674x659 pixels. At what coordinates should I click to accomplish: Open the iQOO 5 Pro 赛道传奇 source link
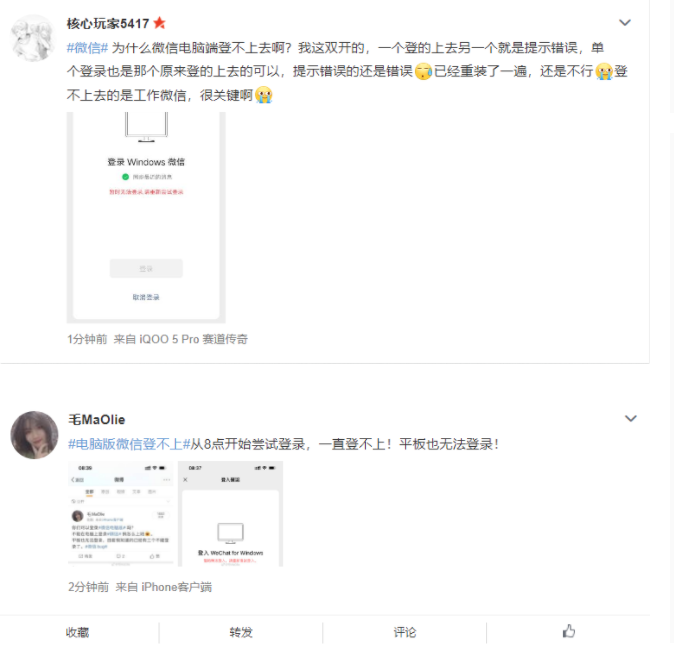coord(193,339)
